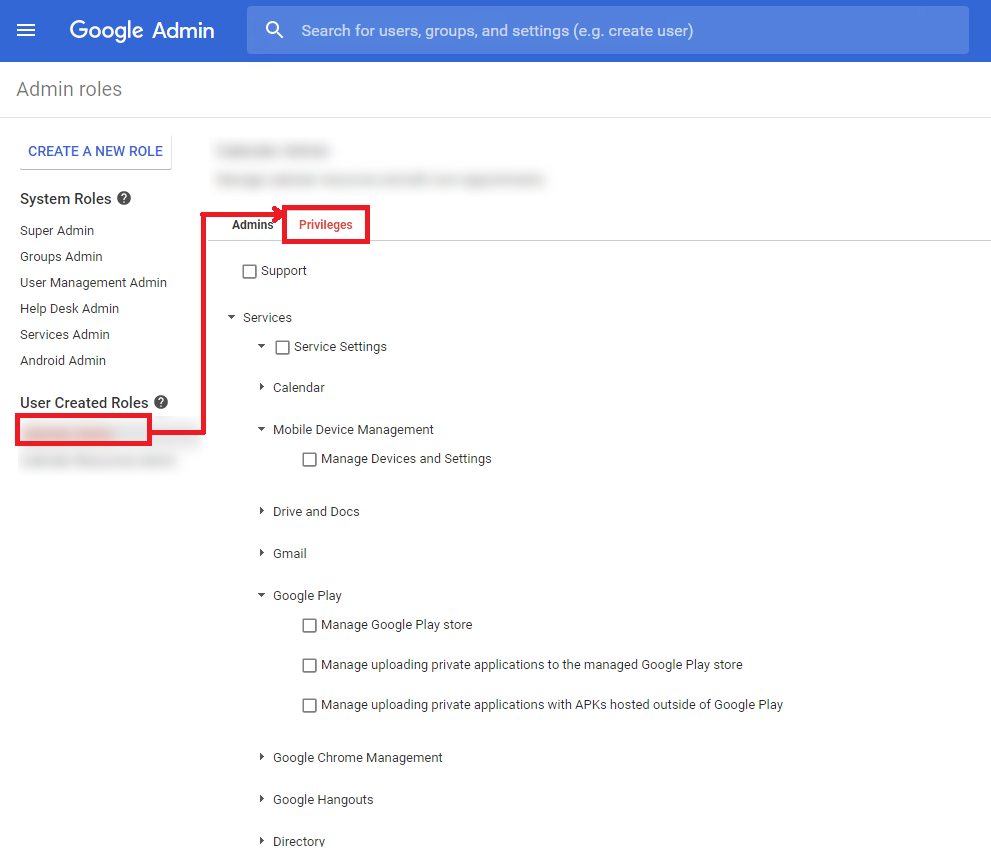Enable the Support checkbox
991x855 pixels.
click(250, 271)
